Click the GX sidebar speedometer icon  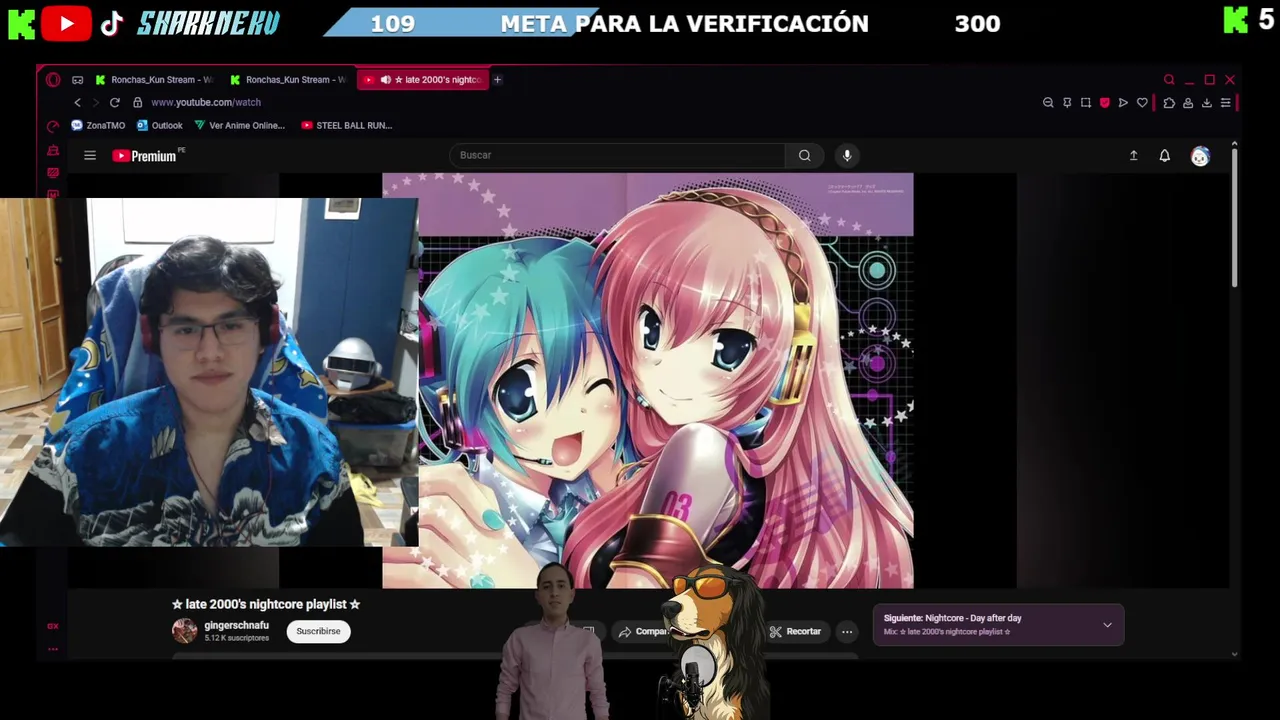click(x=53, y=126)
